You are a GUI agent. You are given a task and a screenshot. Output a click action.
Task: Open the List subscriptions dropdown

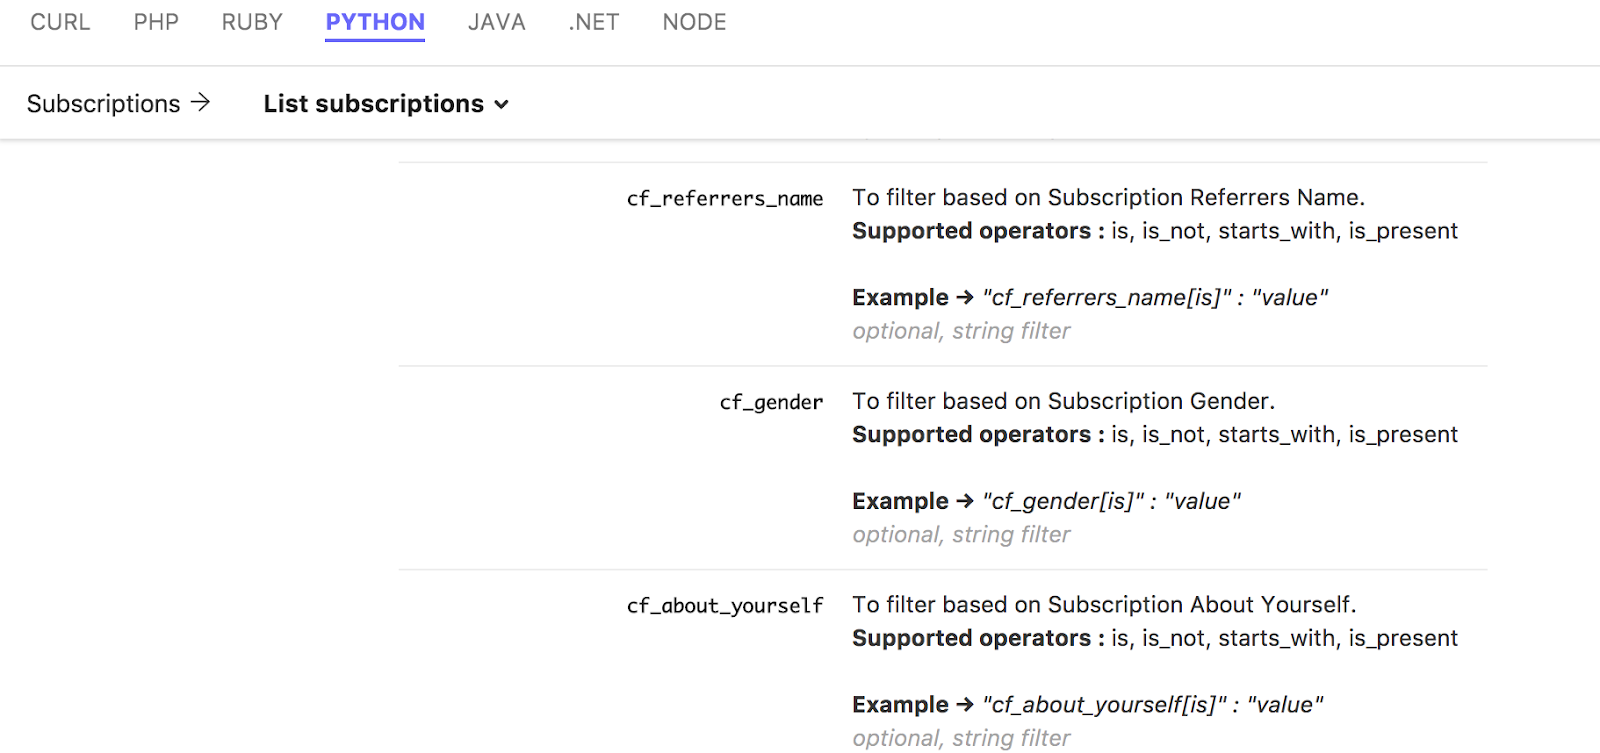[373, 104]
